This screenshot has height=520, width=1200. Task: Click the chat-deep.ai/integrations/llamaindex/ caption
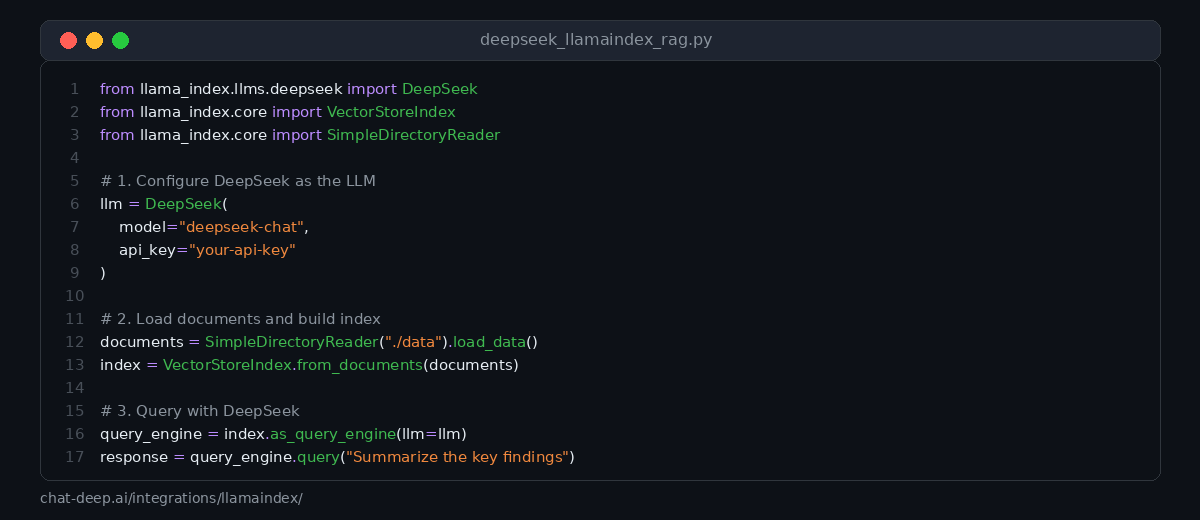pos(171,497)
